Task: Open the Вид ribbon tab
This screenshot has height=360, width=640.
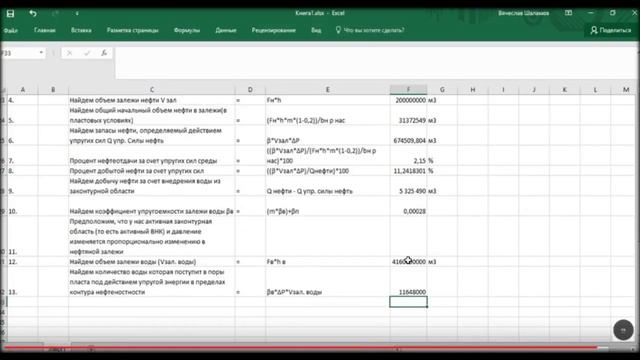Action: pyautogui.click(x=316, y=30)
